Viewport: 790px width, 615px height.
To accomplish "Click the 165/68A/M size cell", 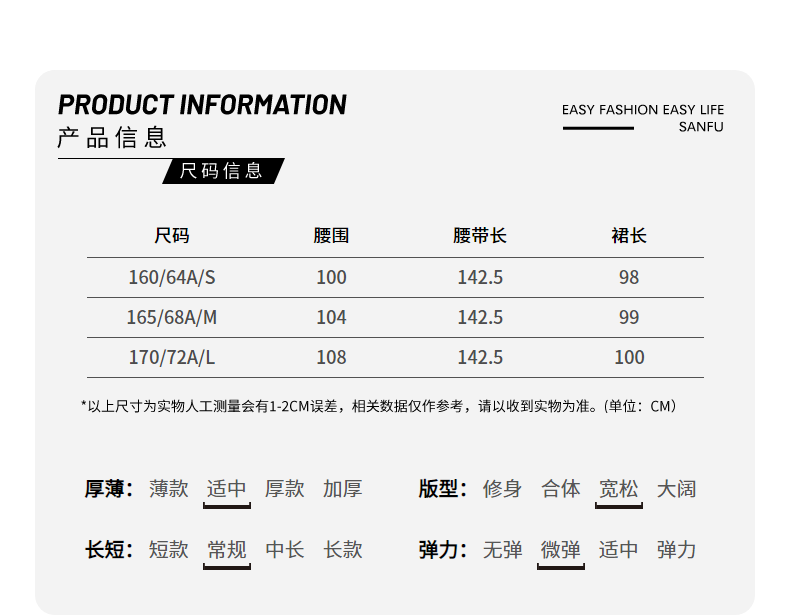I will [172, 317].
